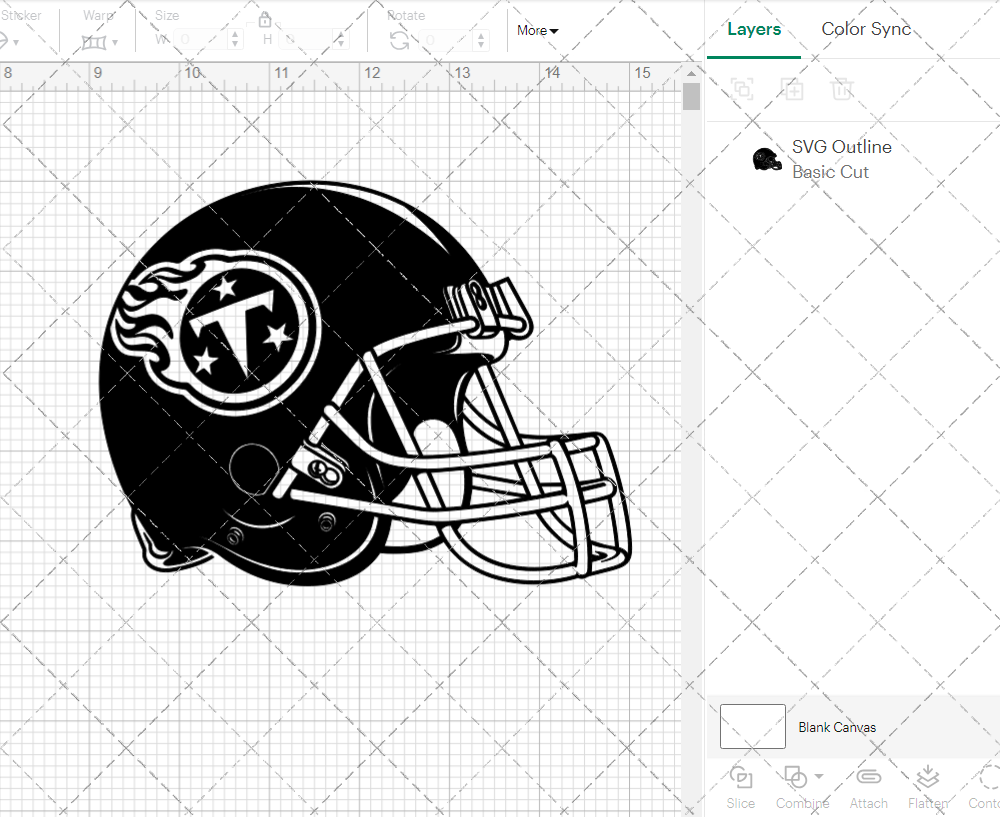Click the Blank Canvas color swatch
Image resolution: width=1000 pixels, height=817 pixels.
tap(752, 727)
